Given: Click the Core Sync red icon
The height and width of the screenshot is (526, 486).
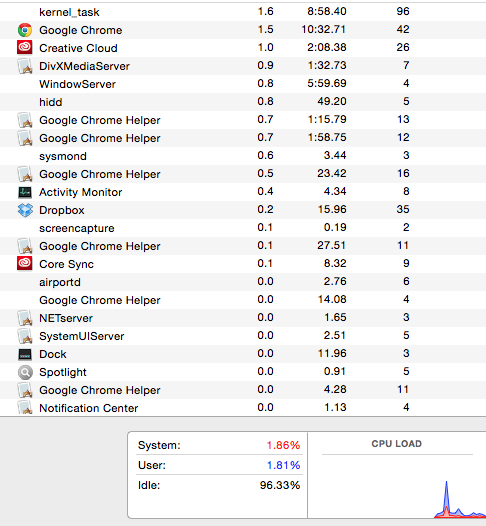Looking at the screenshot, I should coord(25,264).
